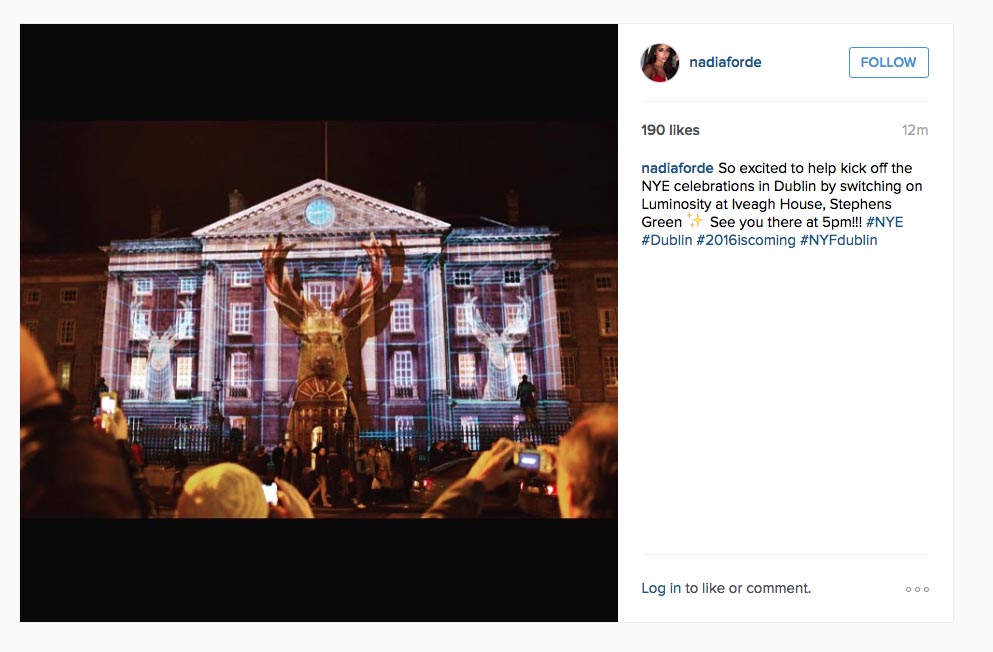Open the nadiaforde username in header

(725, 62)
